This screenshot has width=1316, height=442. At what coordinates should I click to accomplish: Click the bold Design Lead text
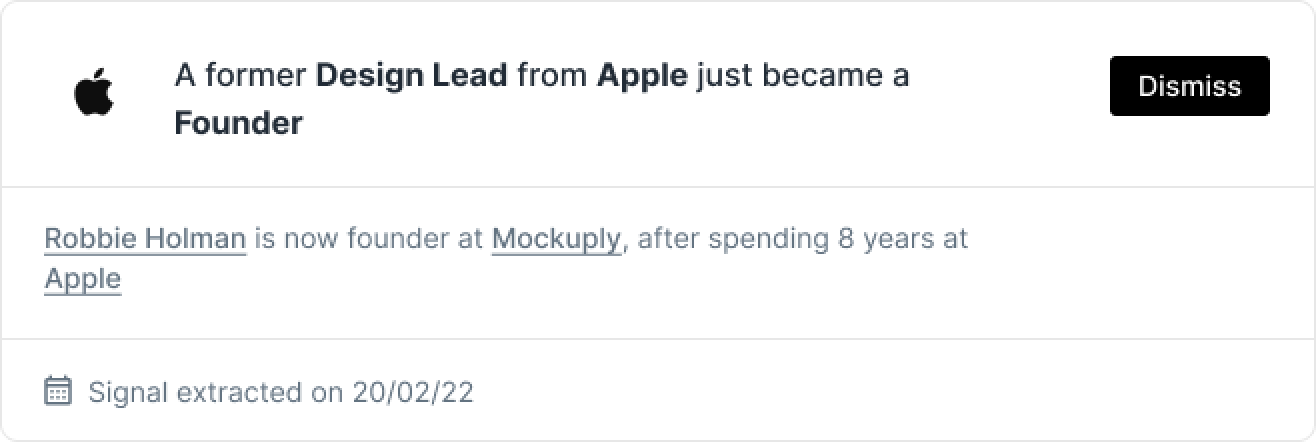coord(411,75)
